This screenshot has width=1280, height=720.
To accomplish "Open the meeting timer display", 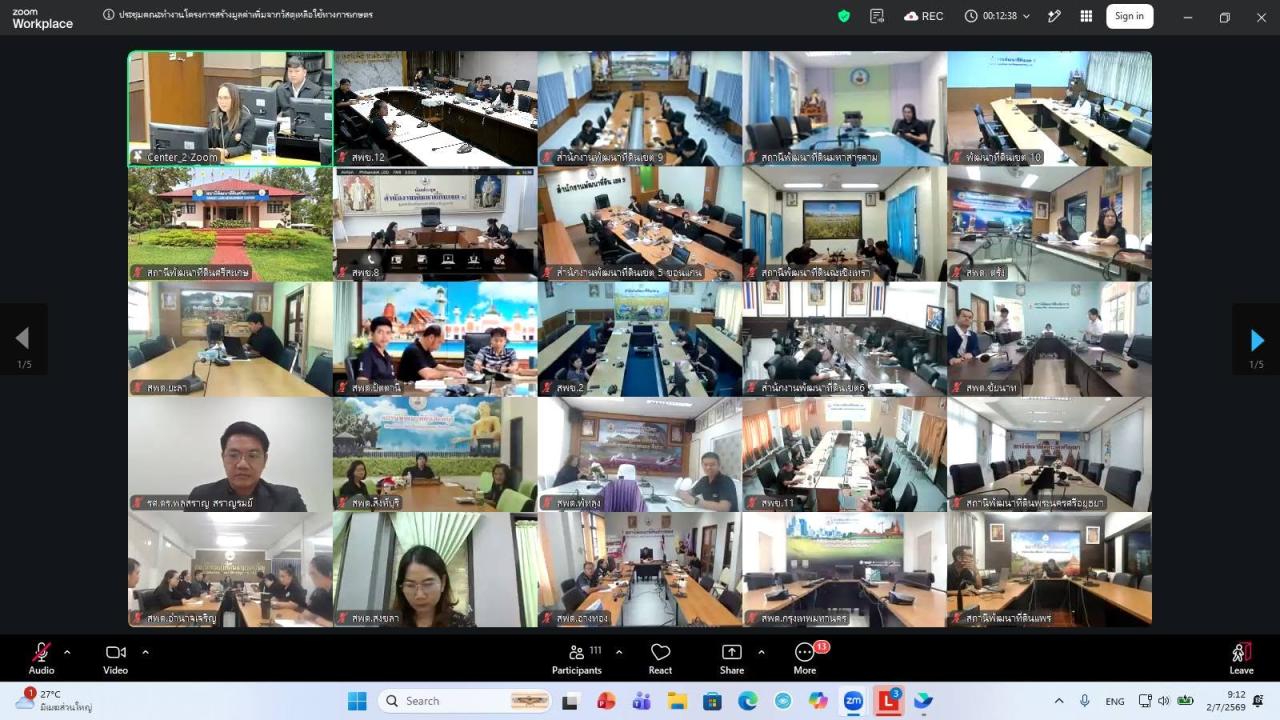I will [x=991, y=16].
